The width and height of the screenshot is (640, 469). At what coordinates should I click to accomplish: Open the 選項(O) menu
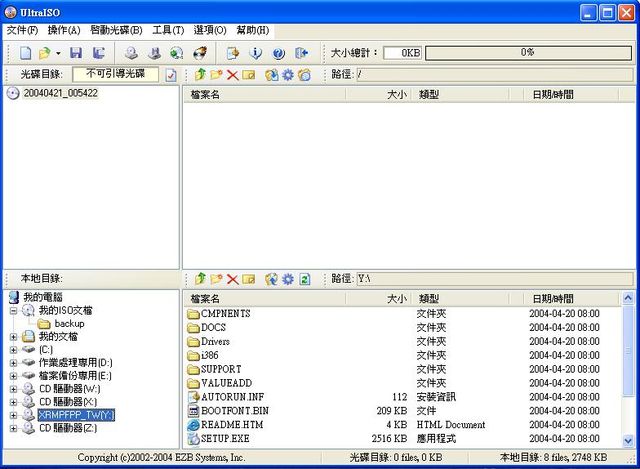pyautogui.click(x=210, y=30)
